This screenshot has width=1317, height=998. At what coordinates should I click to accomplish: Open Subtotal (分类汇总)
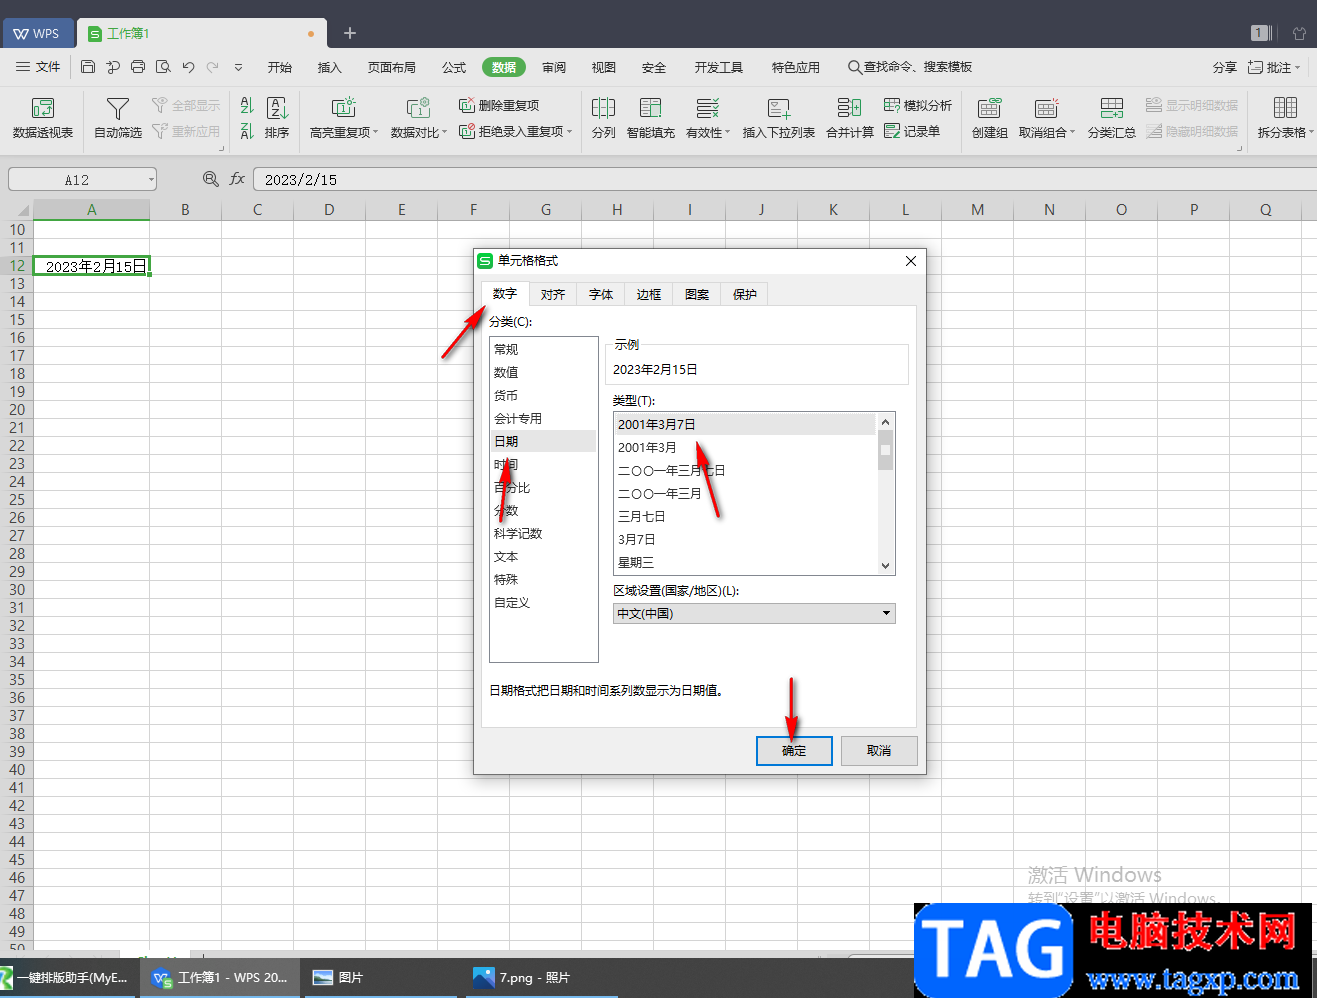click(x=1111, y=118)
